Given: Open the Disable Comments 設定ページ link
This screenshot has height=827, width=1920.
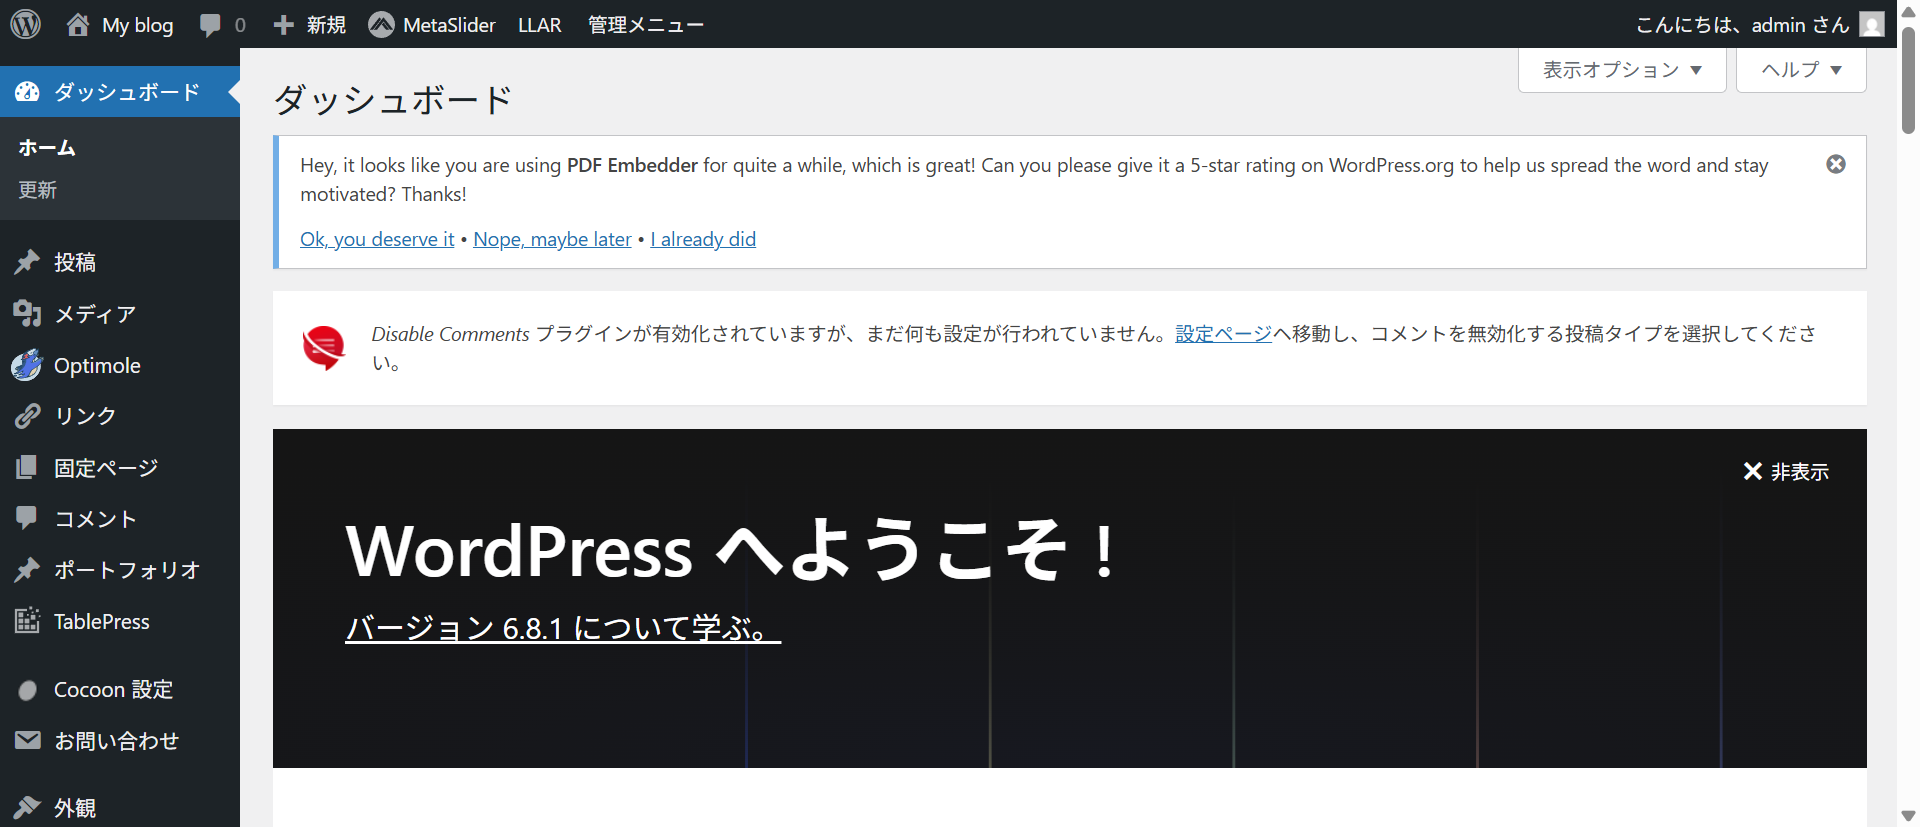Looking at the screenshot, I should [x=1223, y=334].
